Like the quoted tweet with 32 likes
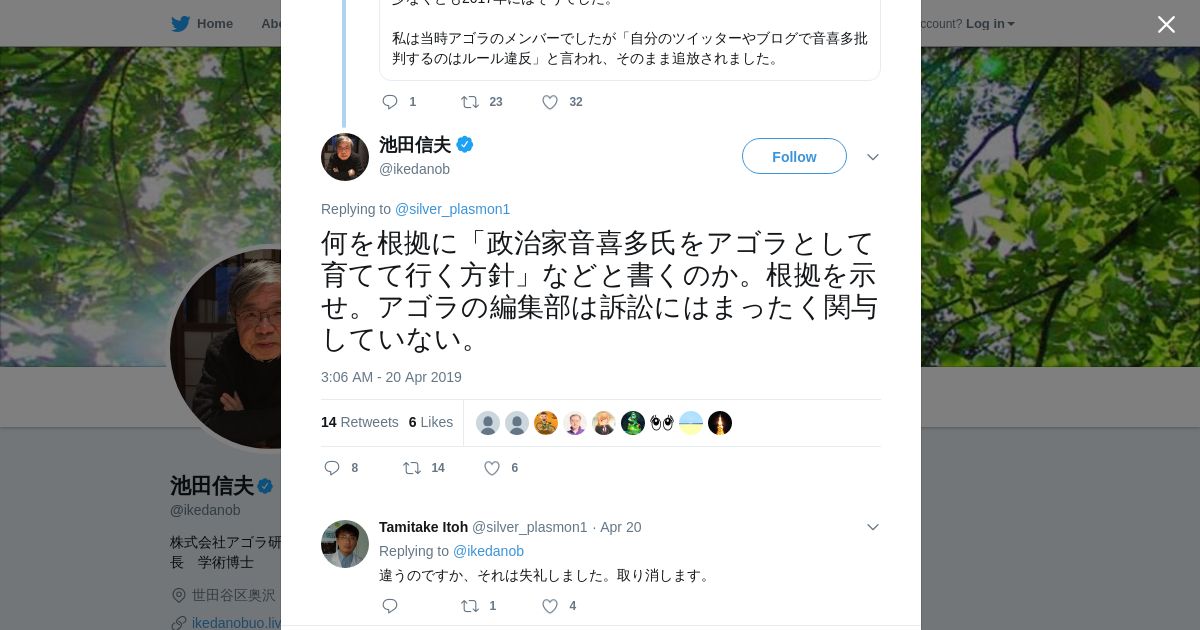1200x630 pixels. 550,102
